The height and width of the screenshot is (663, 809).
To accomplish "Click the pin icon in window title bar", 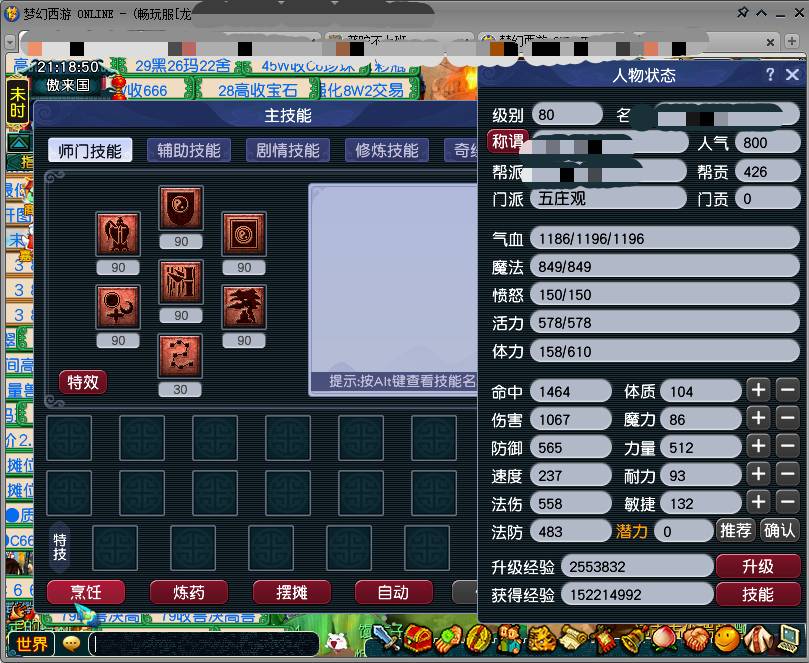I will pyautogui.click(x=742, y=12).
